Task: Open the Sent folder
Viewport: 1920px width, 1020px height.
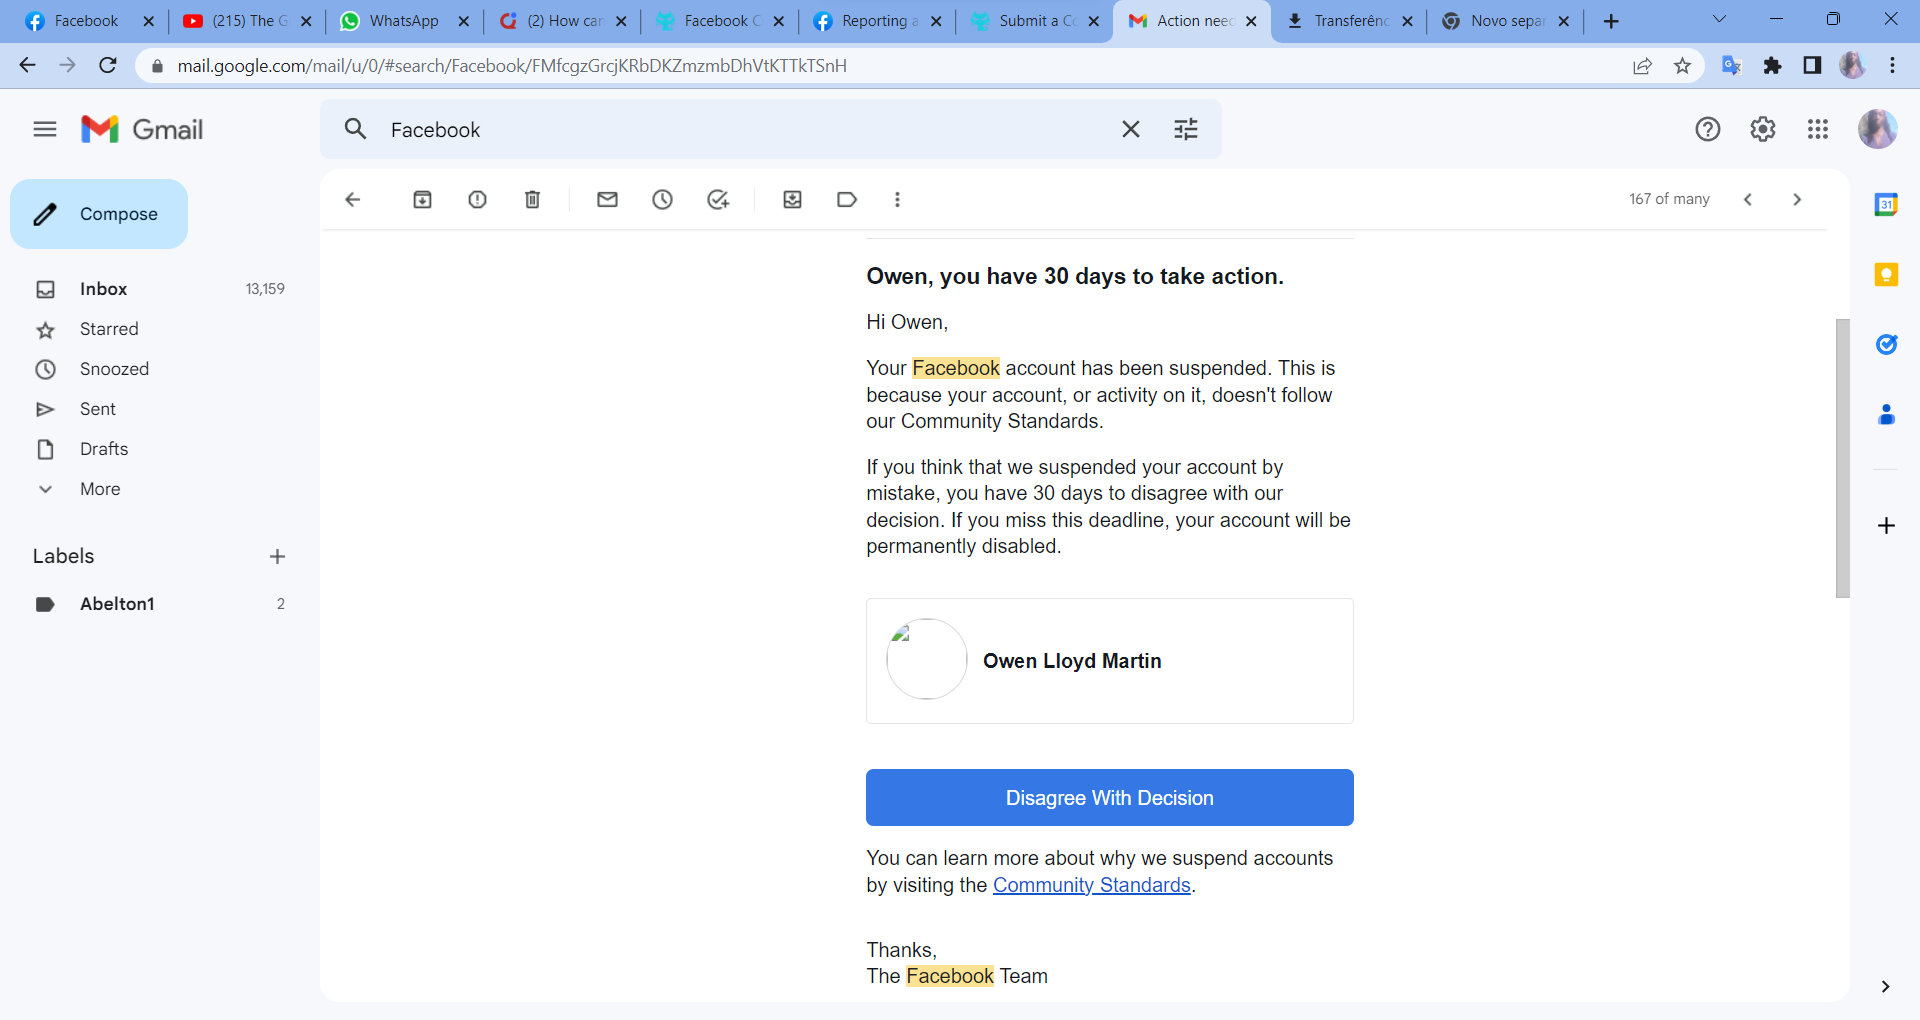Action: (97, 409)
